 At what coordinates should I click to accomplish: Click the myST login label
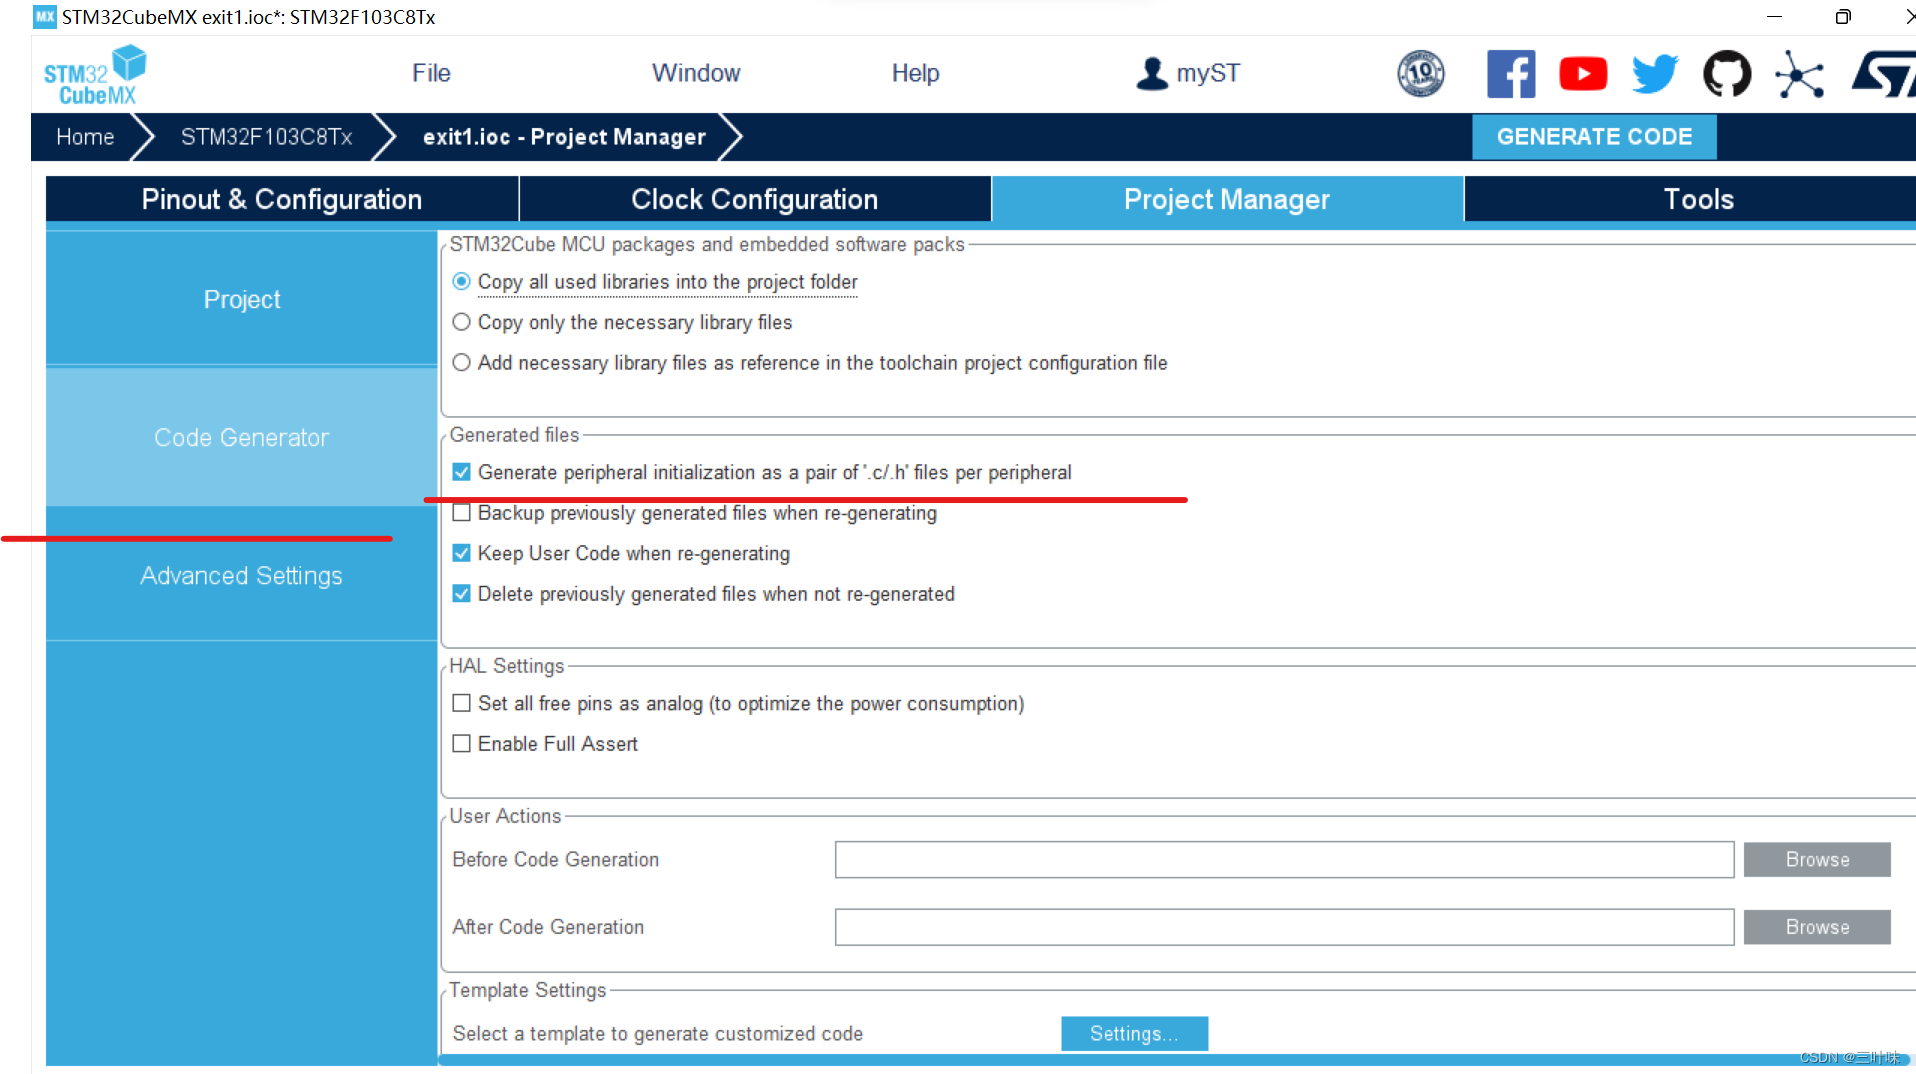click(x=1208, y=73)
